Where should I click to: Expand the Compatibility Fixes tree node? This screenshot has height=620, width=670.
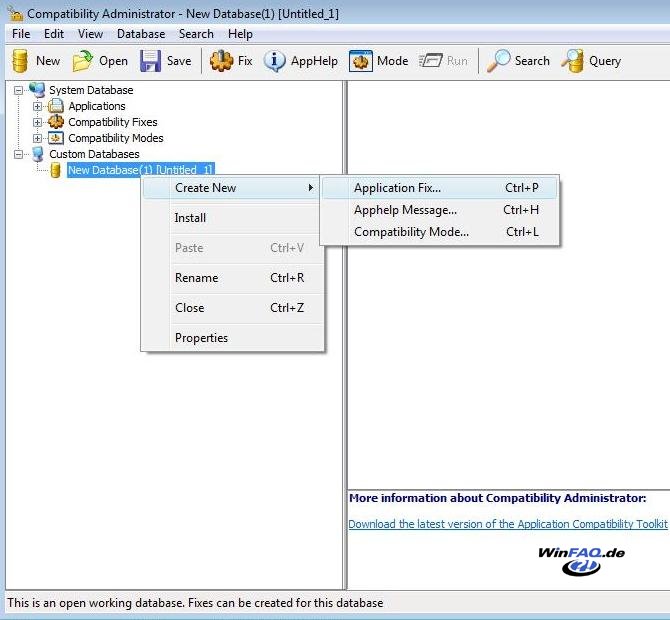click(x=37, y=122)
